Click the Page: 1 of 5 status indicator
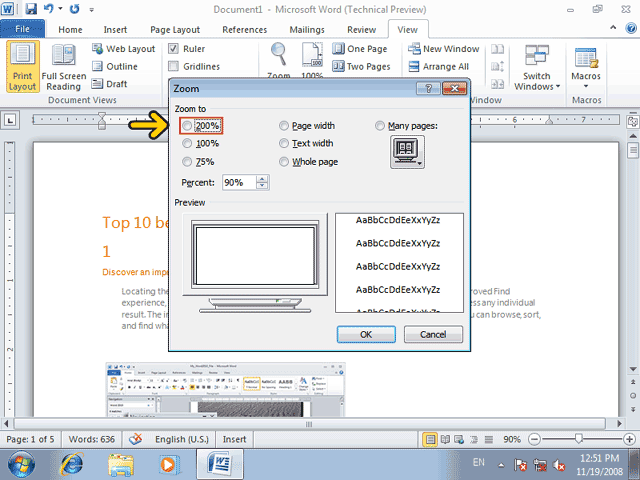The height and width of the screenshot is (480, 640). [31, 439]
